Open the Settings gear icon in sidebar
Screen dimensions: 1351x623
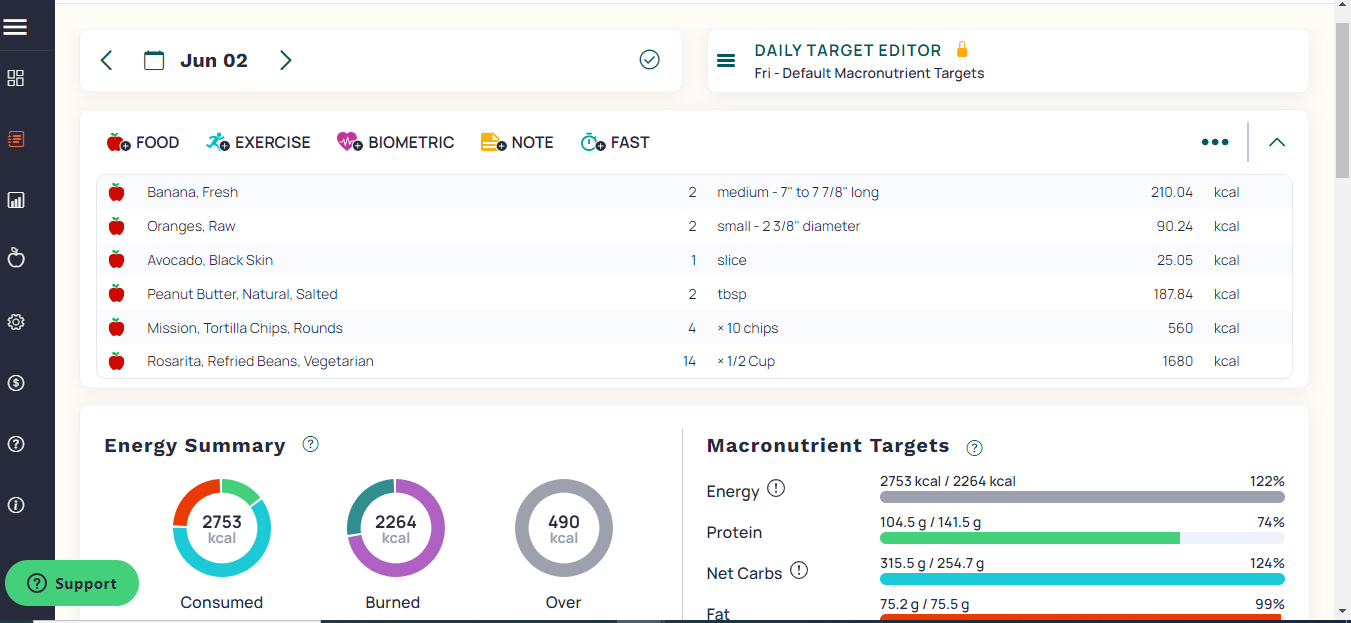point(16,322)
